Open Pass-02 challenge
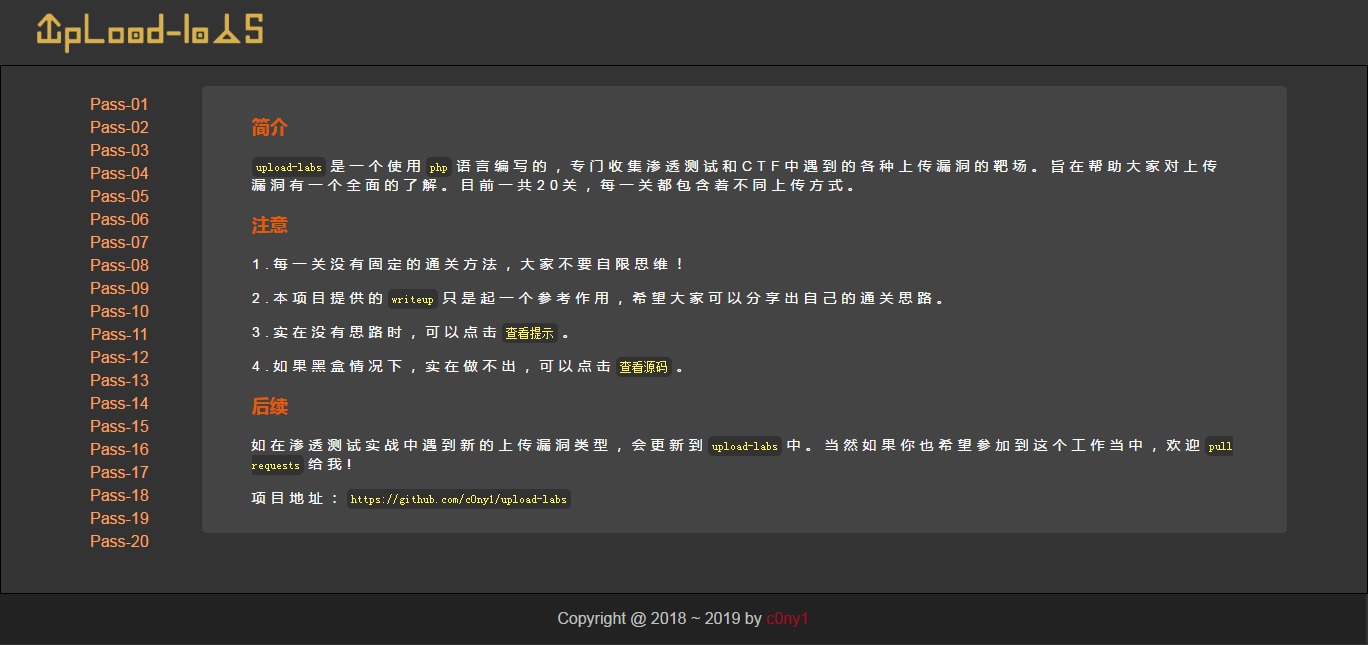The image size is (1368, 645). (118, 127)
